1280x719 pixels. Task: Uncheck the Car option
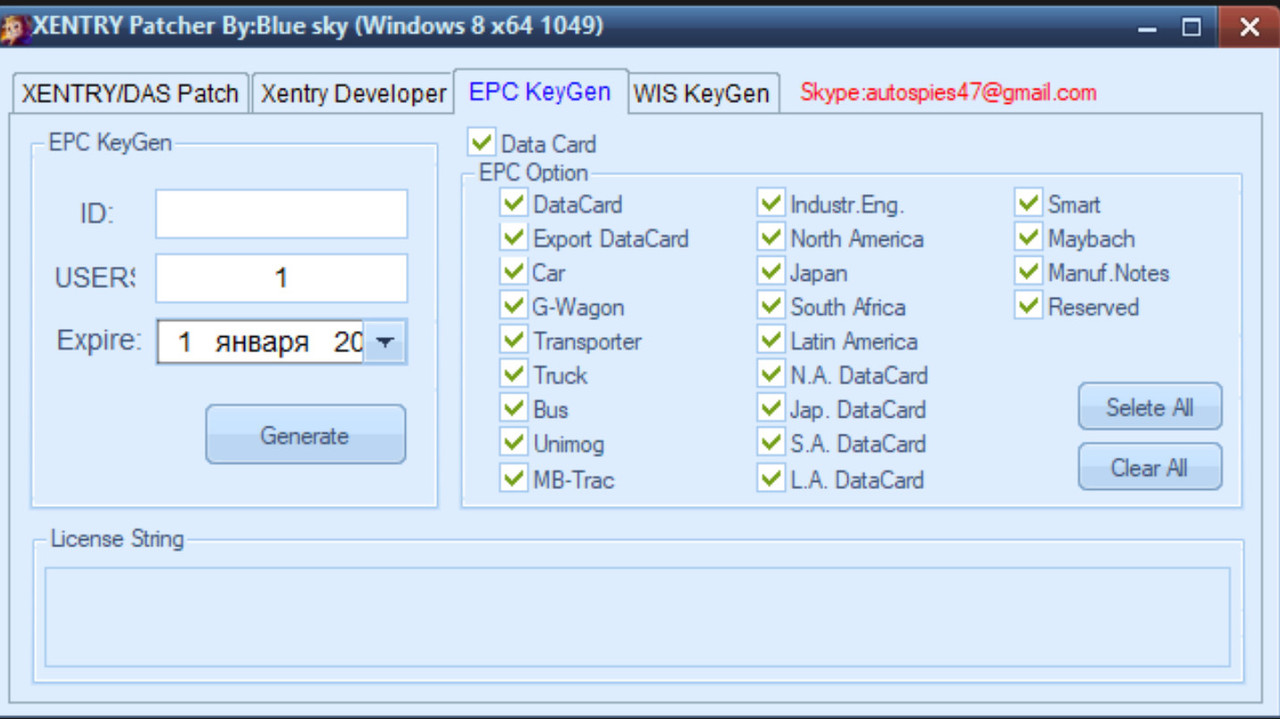click(513, 272)
